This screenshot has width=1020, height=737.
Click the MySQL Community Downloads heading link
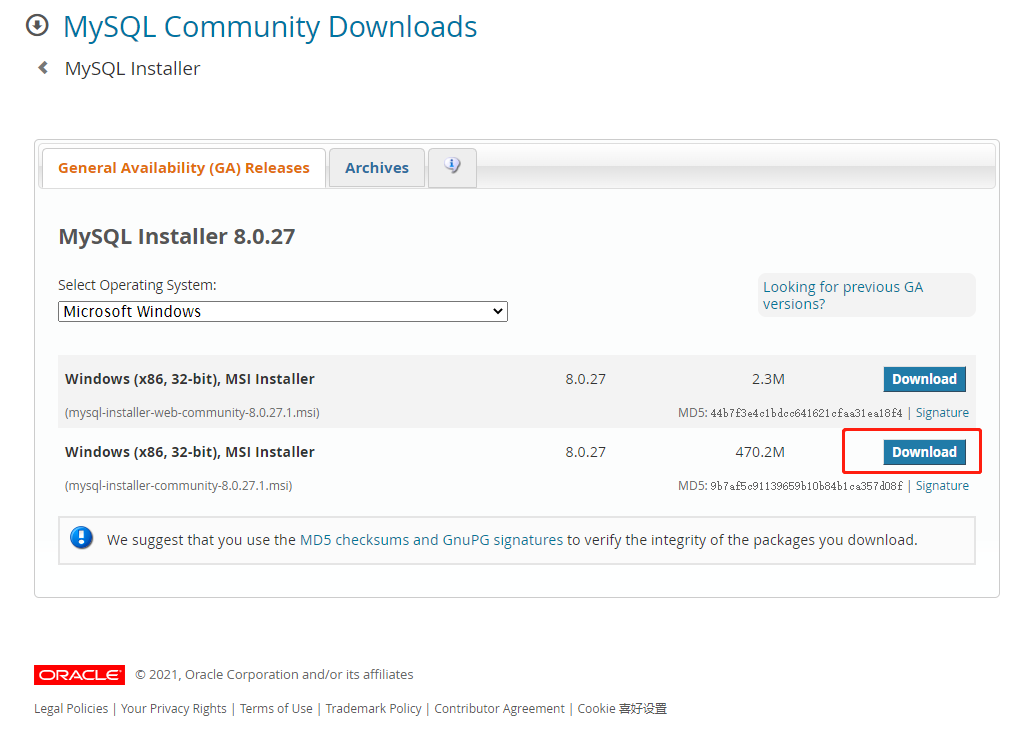270,27
